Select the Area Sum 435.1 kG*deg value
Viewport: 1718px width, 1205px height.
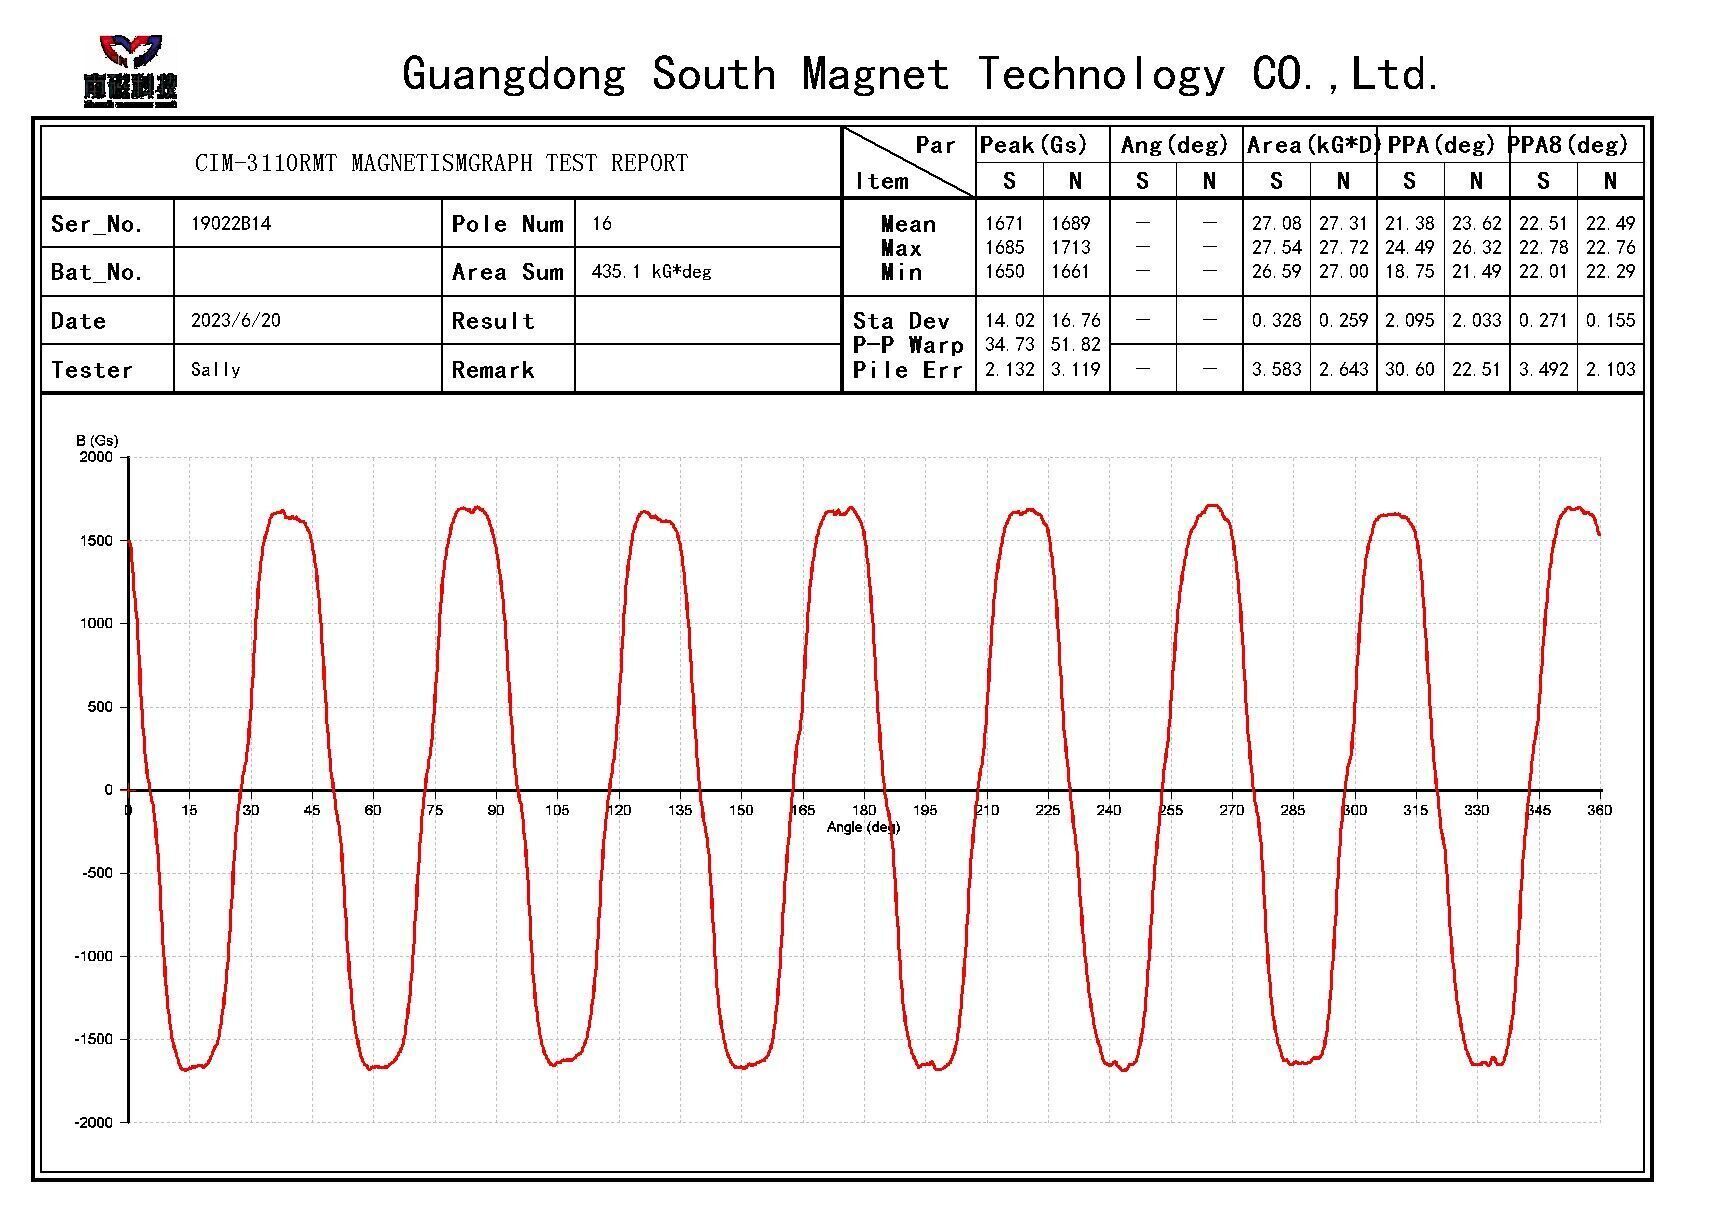tap(652, 272)
